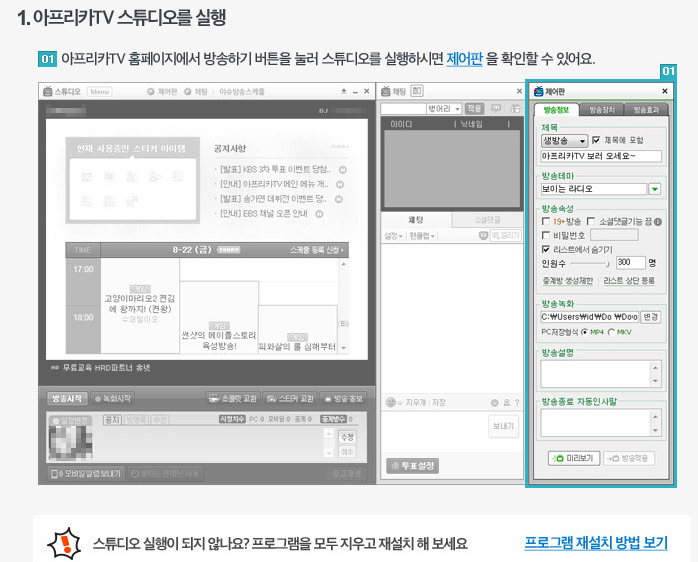Open the emoticon smiley icon in chat
Viewport: 698px width, 562px height.
click(x=391, y=402)
